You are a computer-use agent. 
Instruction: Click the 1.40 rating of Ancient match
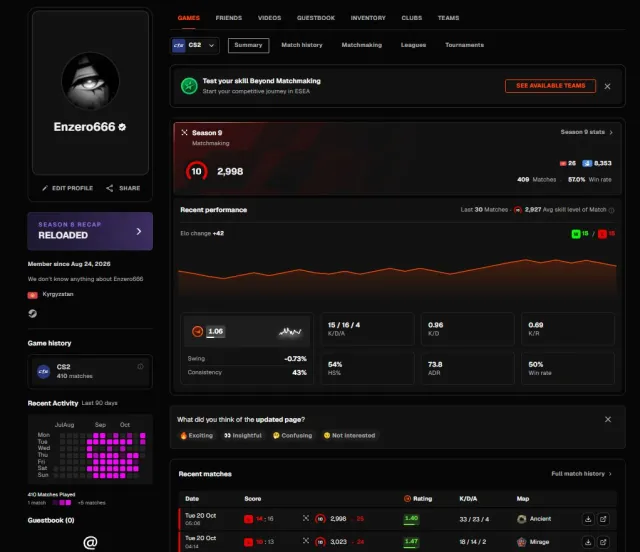(411, 519)
